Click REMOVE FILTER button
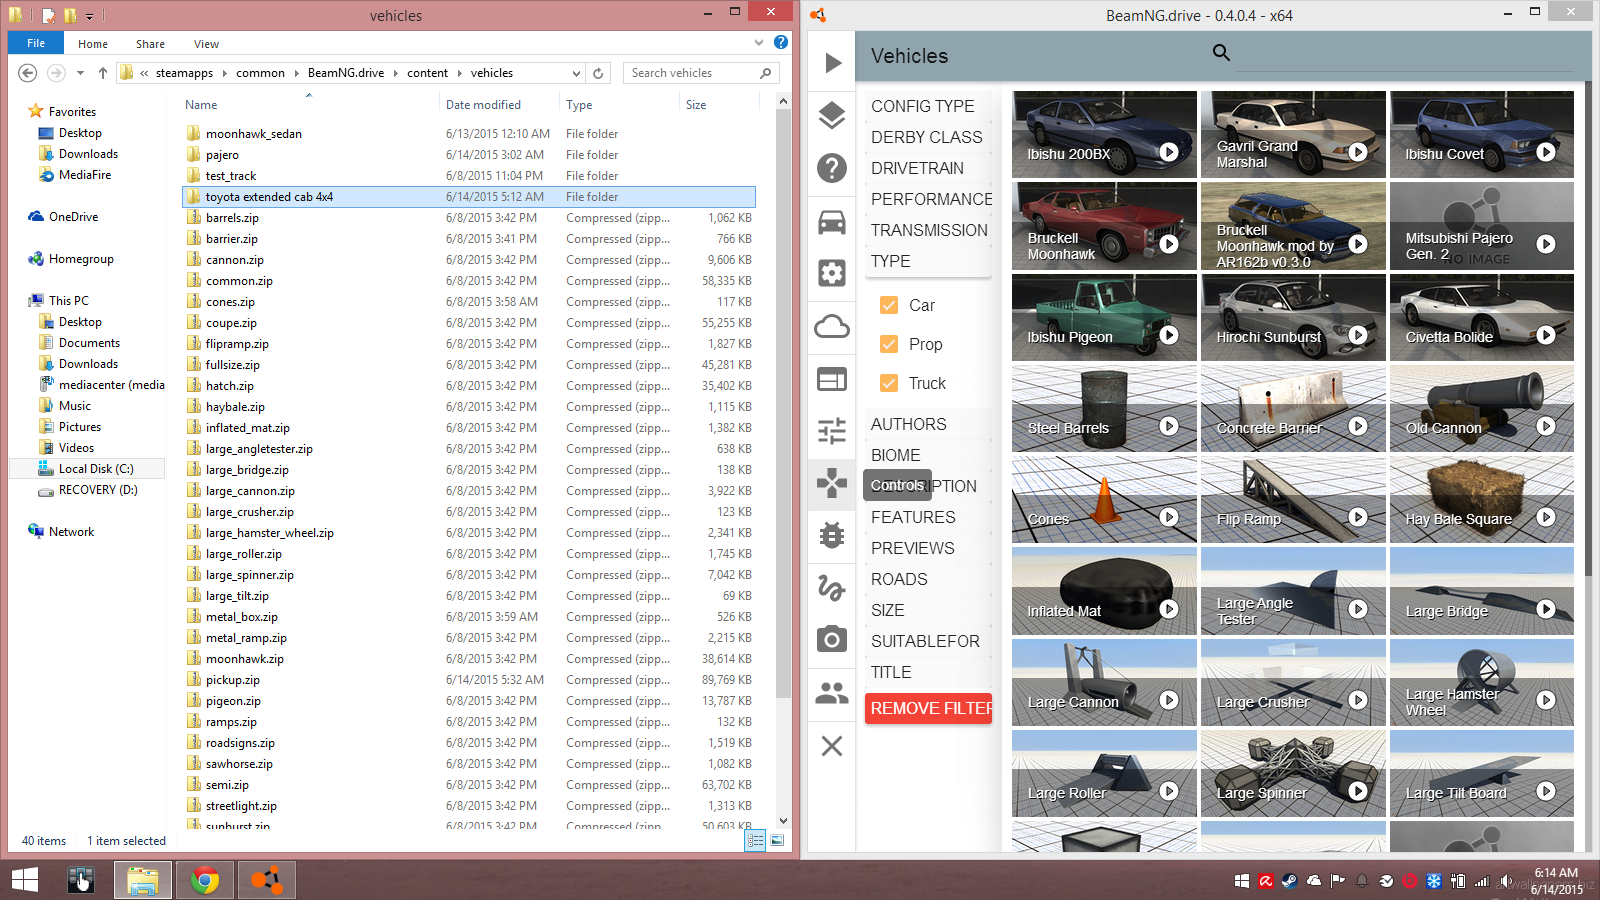 (928, 708)
